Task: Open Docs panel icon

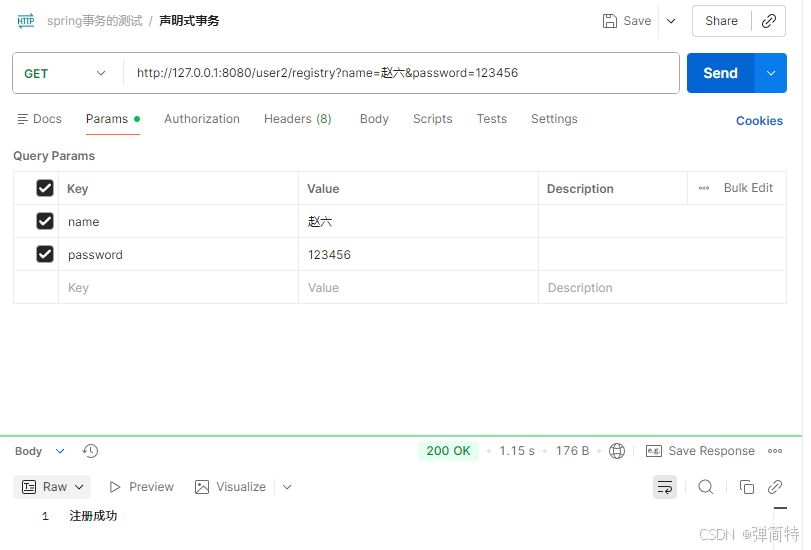Action: point(22,119)
